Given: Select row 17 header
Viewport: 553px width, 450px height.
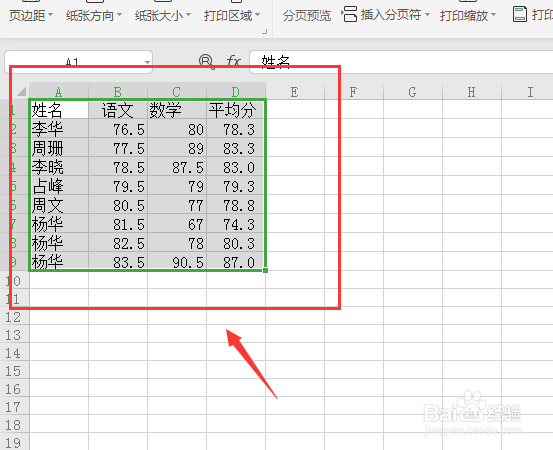Looking at the screenshot, I should tap(14, 407).
